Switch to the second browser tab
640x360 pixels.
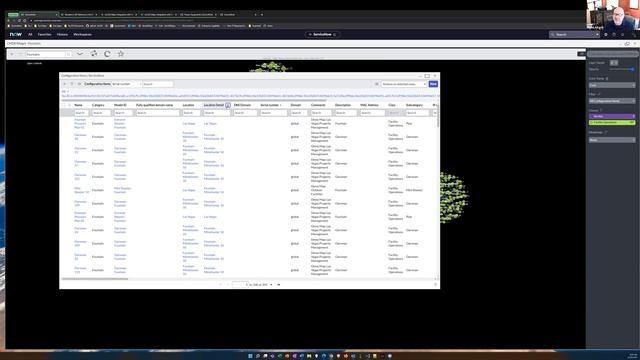tap(79, 15)
